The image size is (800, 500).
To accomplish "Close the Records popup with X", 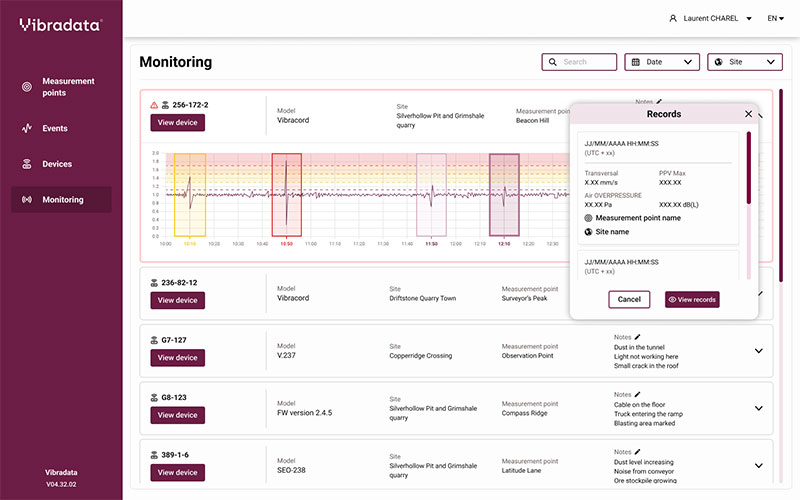I will point(748,114).
